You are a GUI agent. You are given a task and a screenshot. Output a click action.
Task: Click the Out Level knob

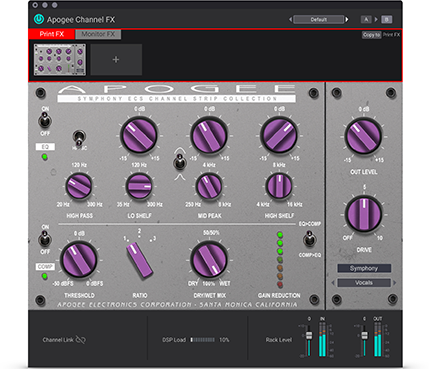363,137
